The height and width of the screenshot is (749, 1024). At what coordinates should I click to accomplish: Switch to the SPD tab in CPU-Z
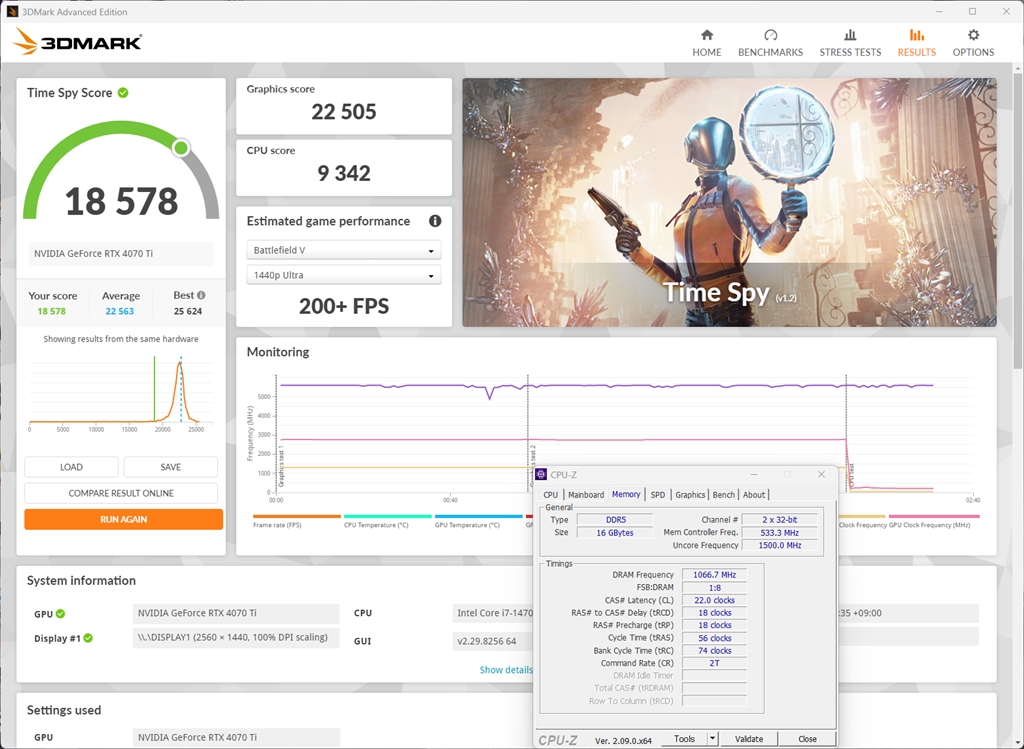click(x=658, y=495)
